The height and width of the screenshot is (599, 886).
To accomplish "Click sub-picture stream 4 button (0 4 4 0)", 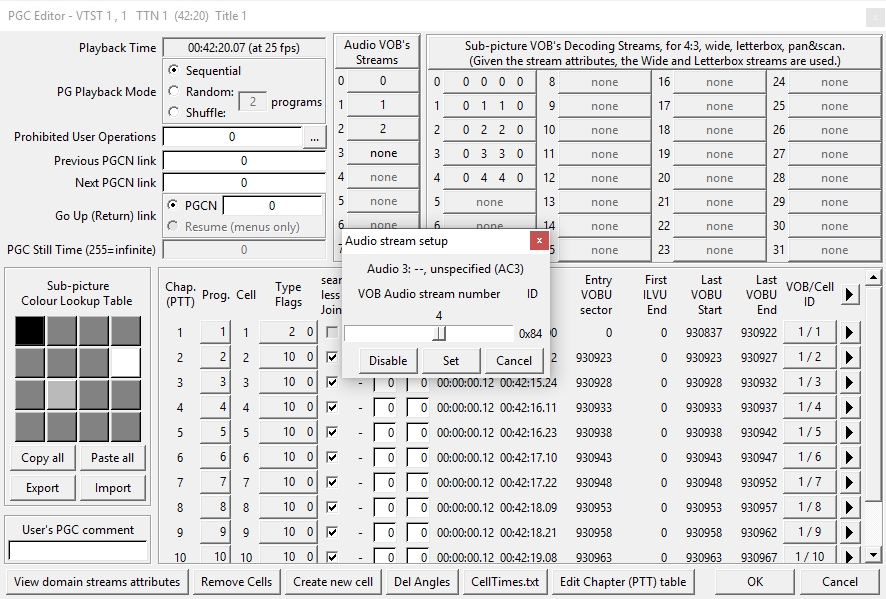I will pos(489,178).
